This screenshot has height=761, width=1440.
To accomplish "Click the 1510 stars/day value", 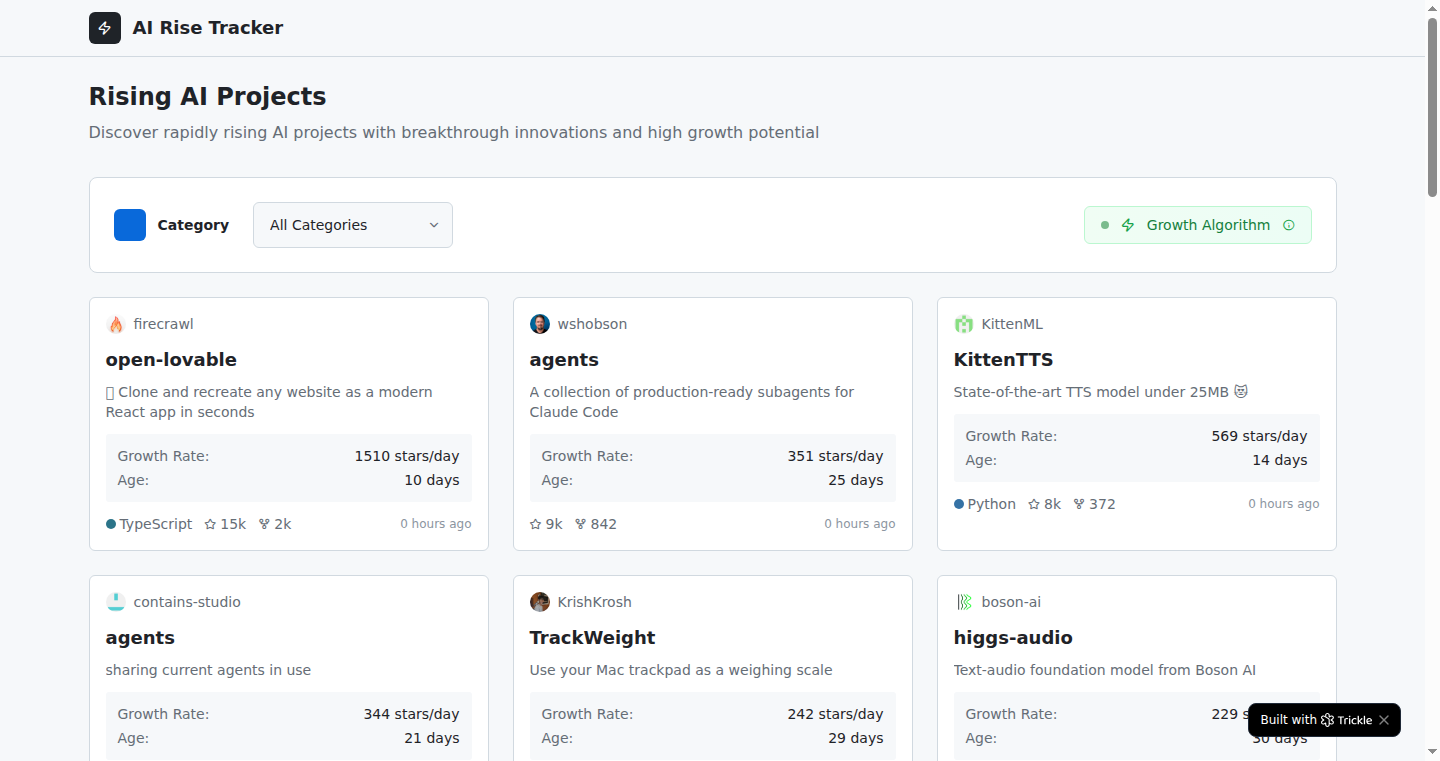I will (407, 456).
